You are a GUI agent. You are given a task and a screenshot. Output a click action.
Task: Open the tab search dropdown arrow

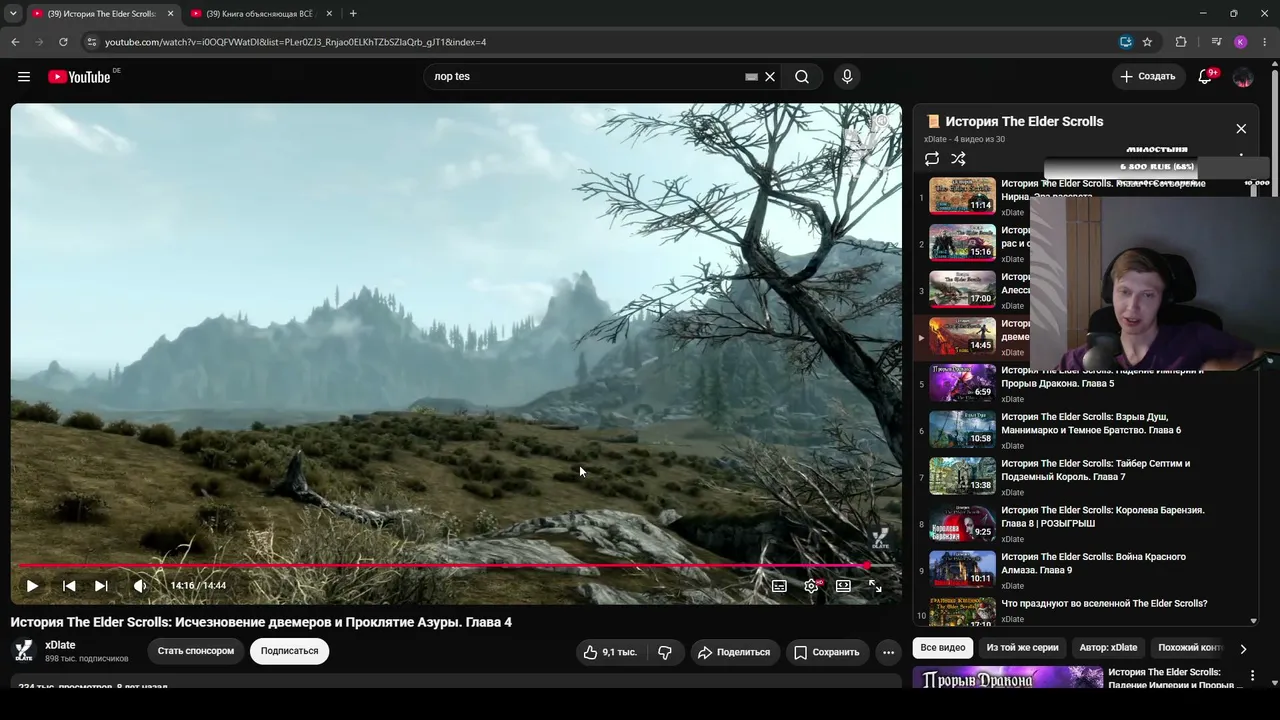pyautogui.click(x=13, y=14)
